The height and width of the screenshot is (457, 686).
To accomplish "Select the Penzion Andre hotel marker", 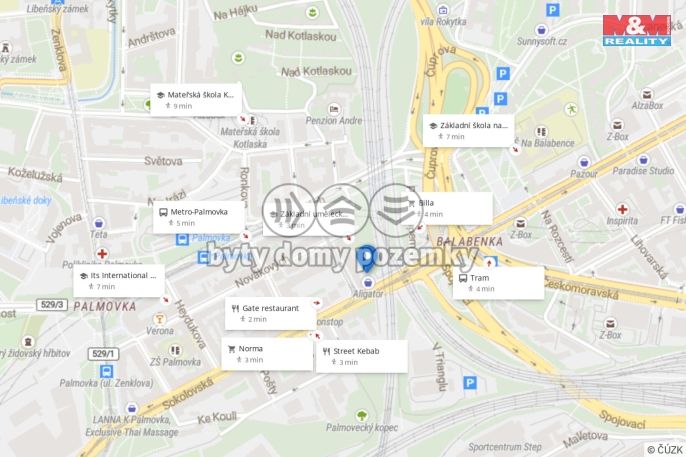I will pos(334,108).
